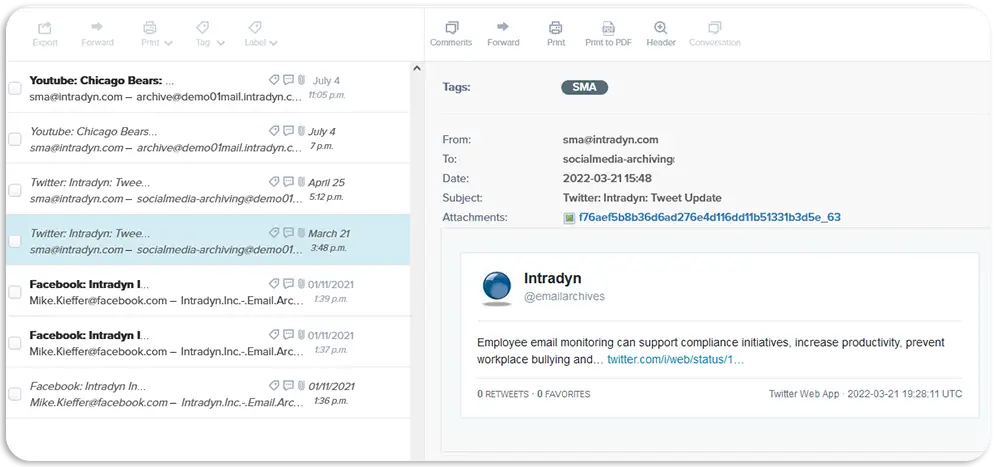Screen dimensions: 998x467
Task: Check the March 21 Twitter email checkbox
Action: click(15, 241)
